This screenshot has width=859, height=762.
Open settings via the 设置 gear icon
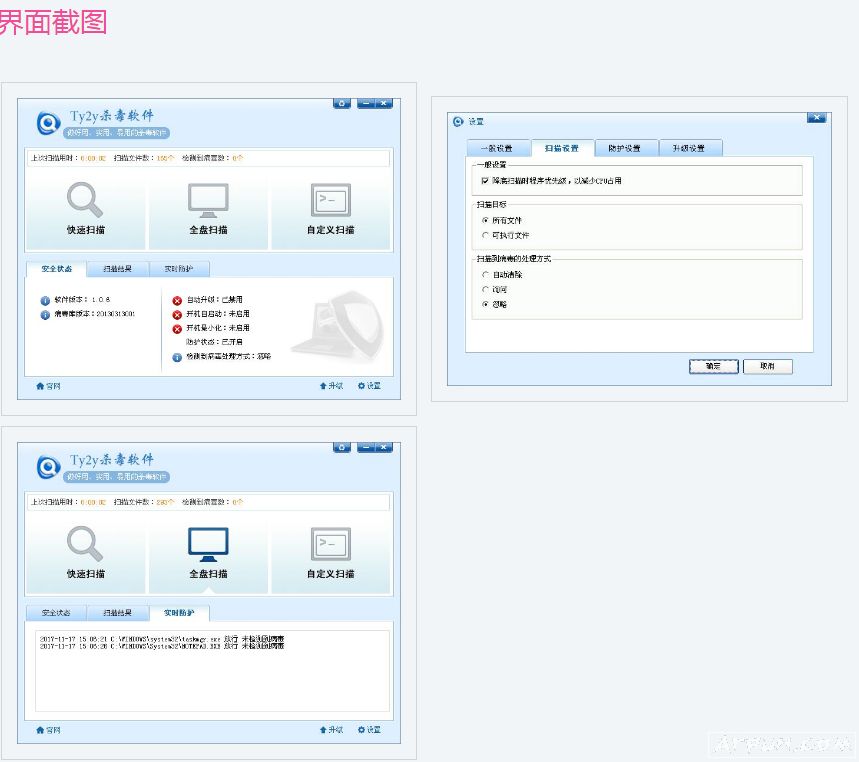coord(368,385)
